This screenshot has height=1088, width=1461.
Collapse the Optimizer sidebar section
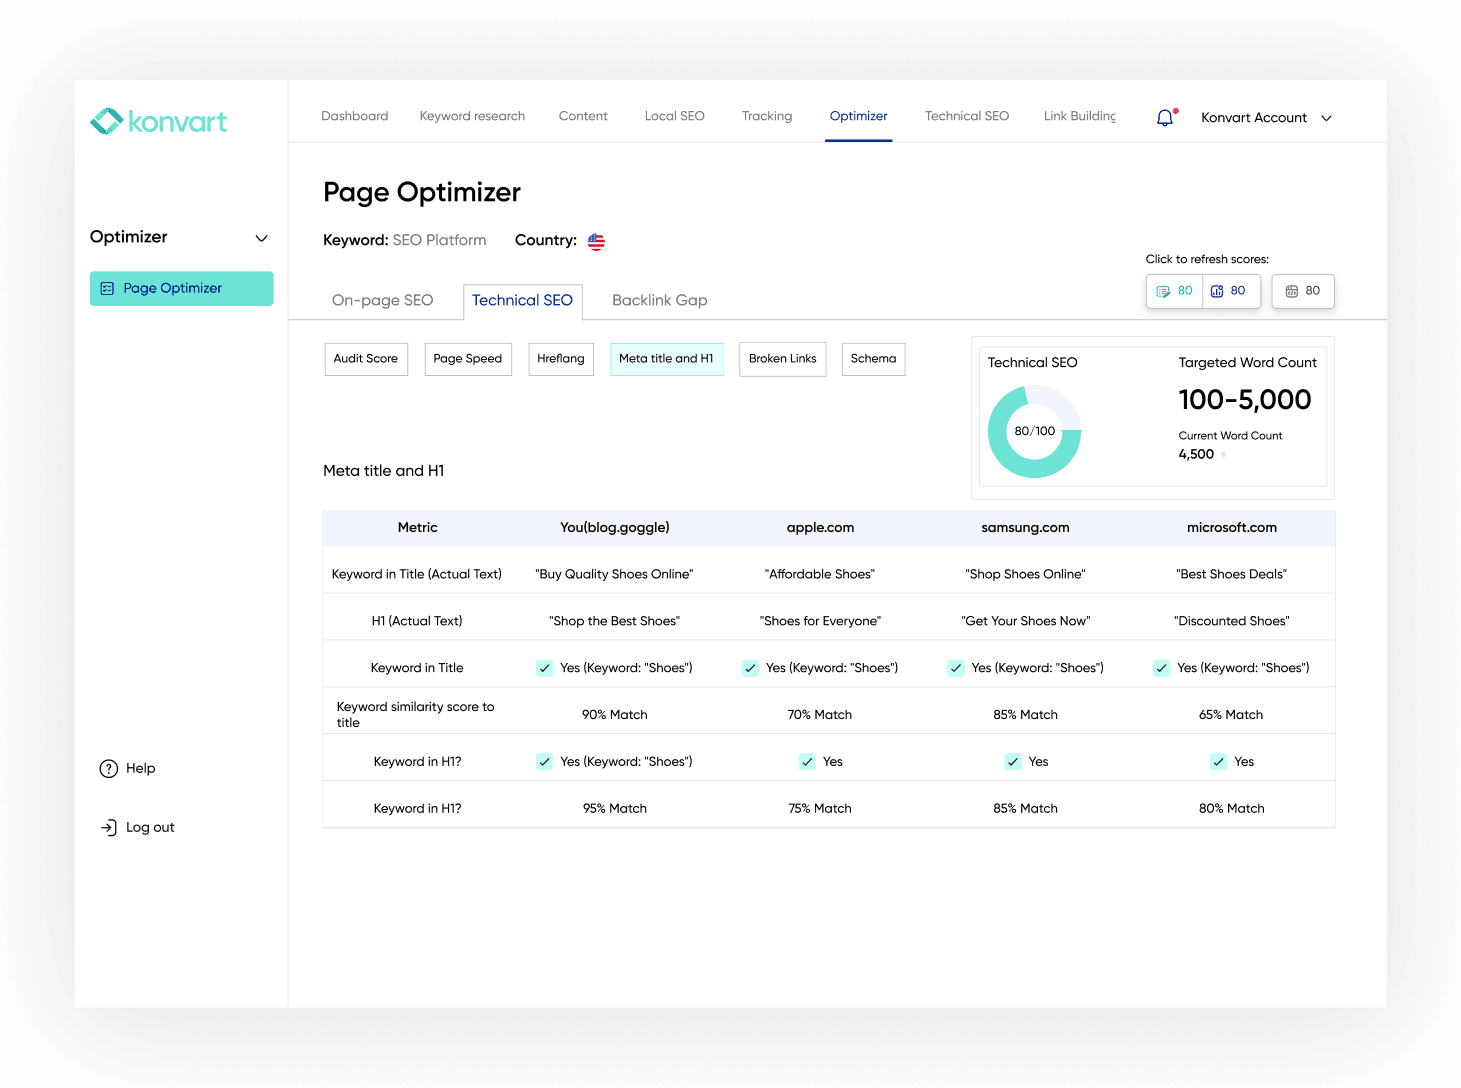(x=261, y=238)
